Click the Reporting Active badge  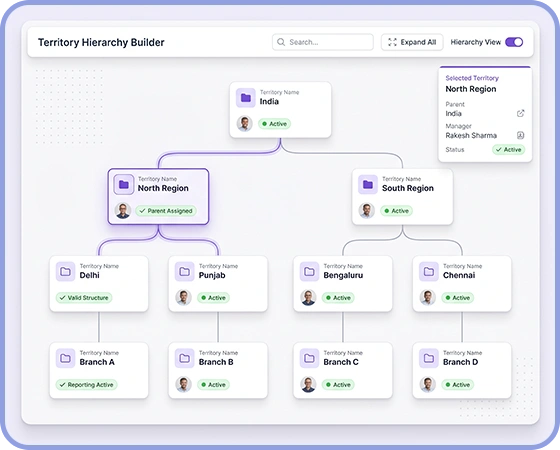click(x=86, y=385)
